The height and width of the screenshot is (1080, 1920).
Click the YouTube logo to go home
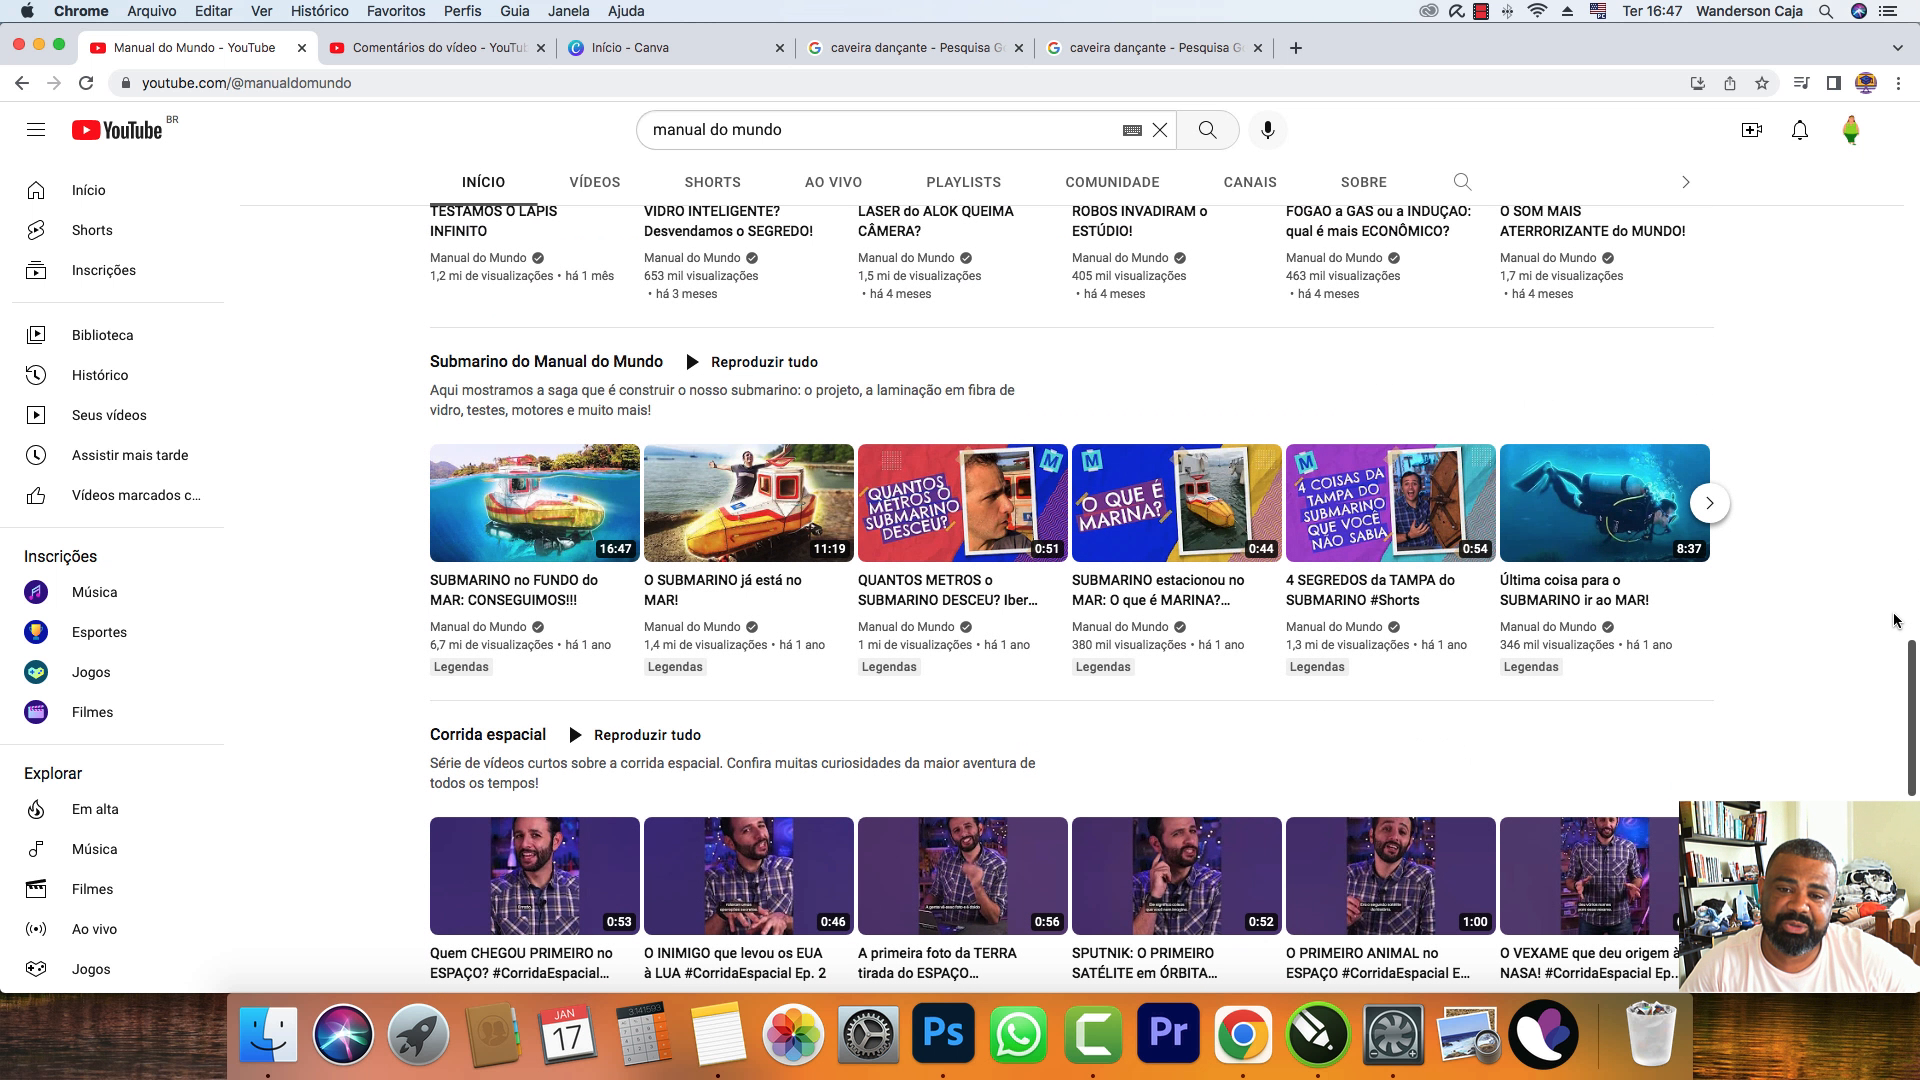(120, 129)
